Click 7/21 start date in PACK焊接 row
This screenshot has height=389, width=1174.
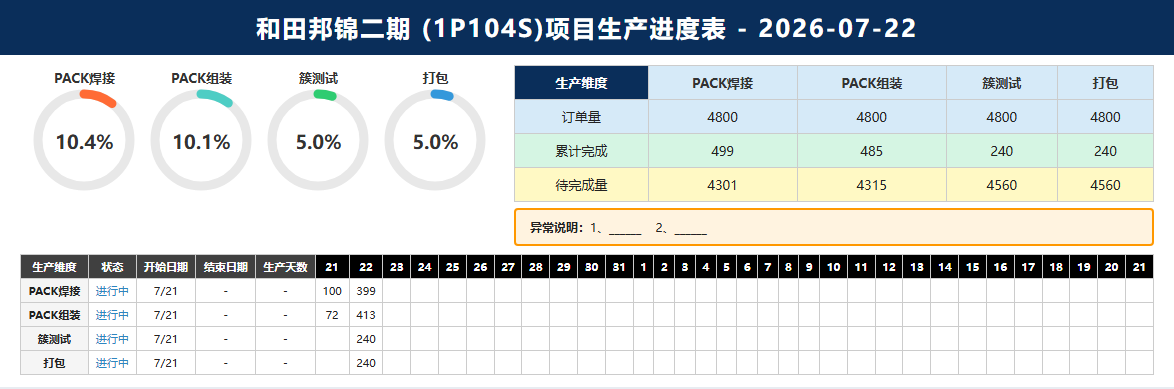(165, 290)
